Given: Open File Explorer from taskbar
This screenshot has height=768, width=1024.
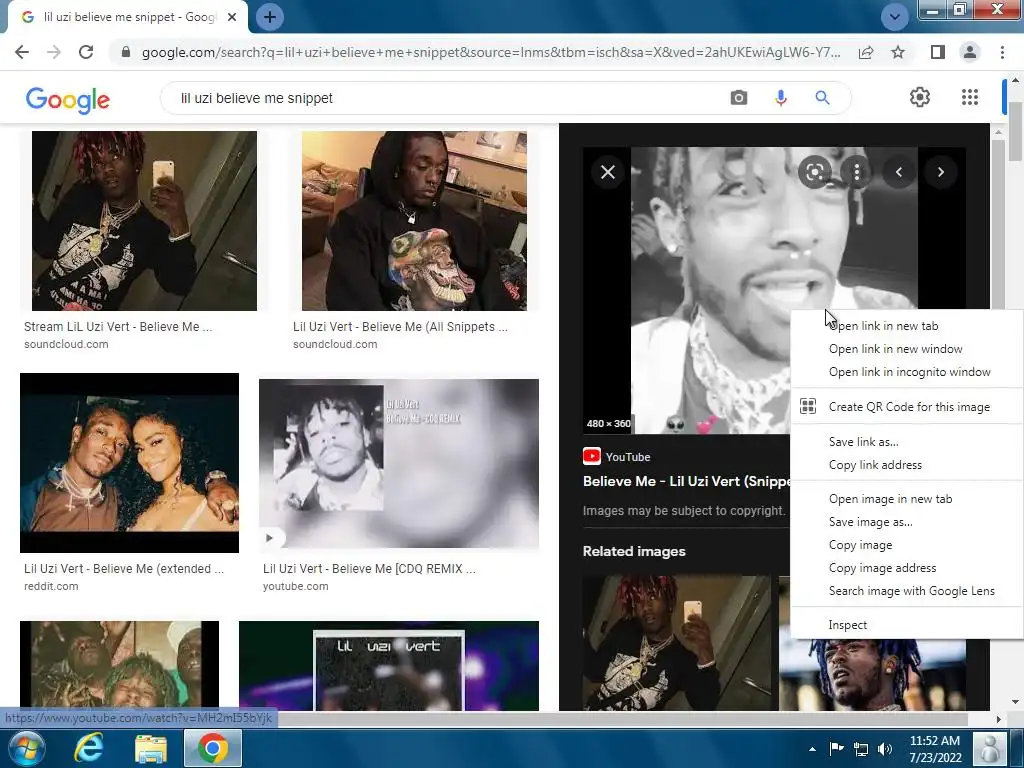Looking at the screenshot, I should tap(151, 748).
